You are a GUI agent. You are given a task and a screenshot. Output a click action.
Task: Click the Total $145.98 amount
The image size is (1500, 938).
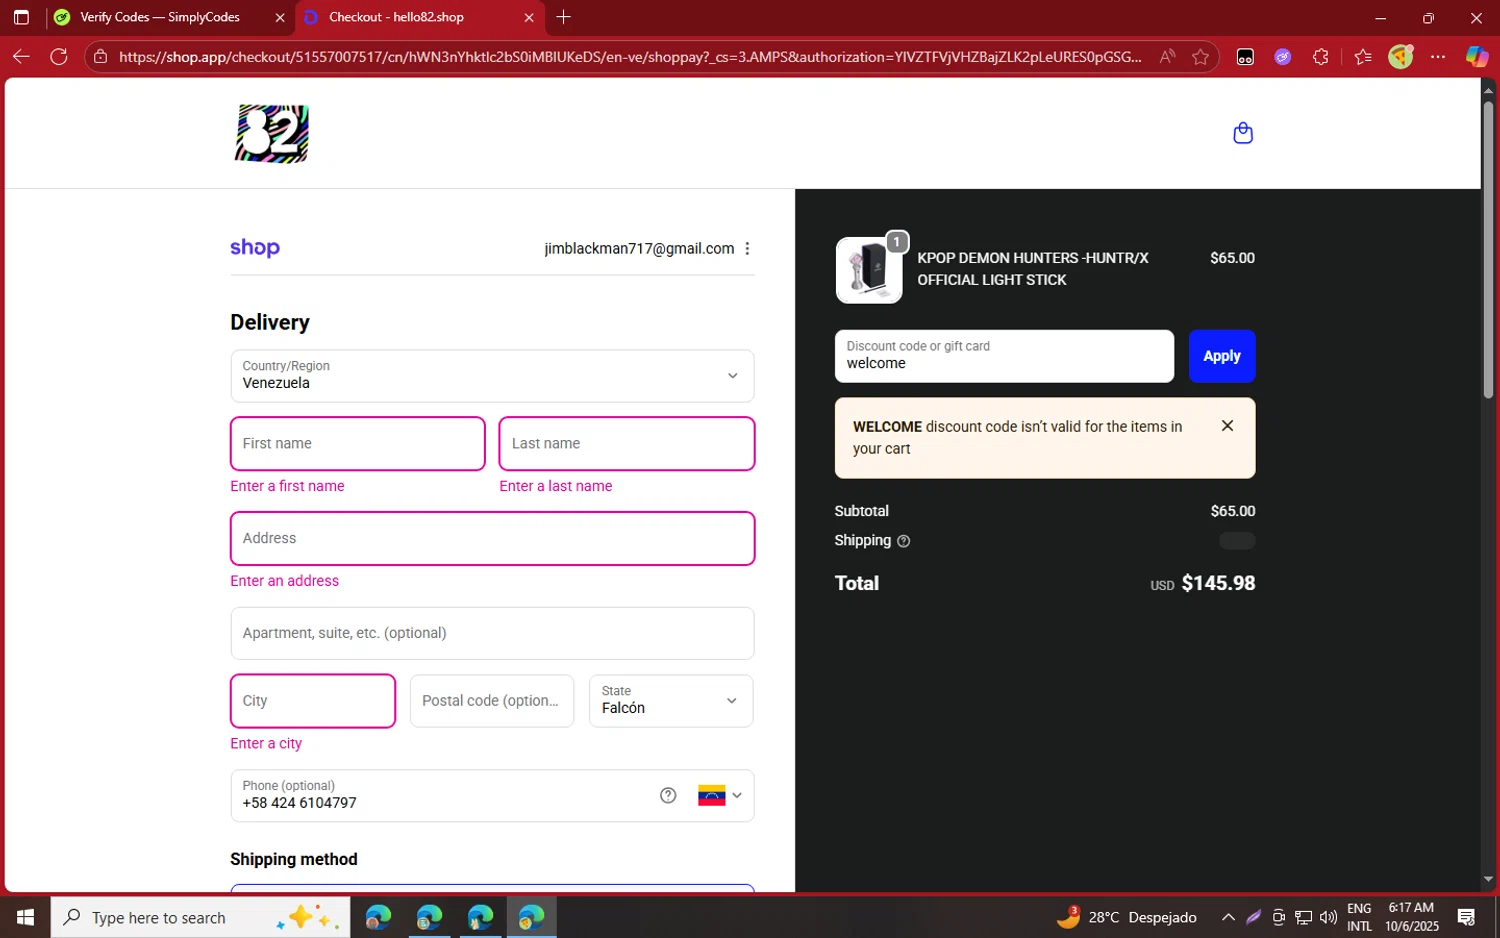[1218, 583]
